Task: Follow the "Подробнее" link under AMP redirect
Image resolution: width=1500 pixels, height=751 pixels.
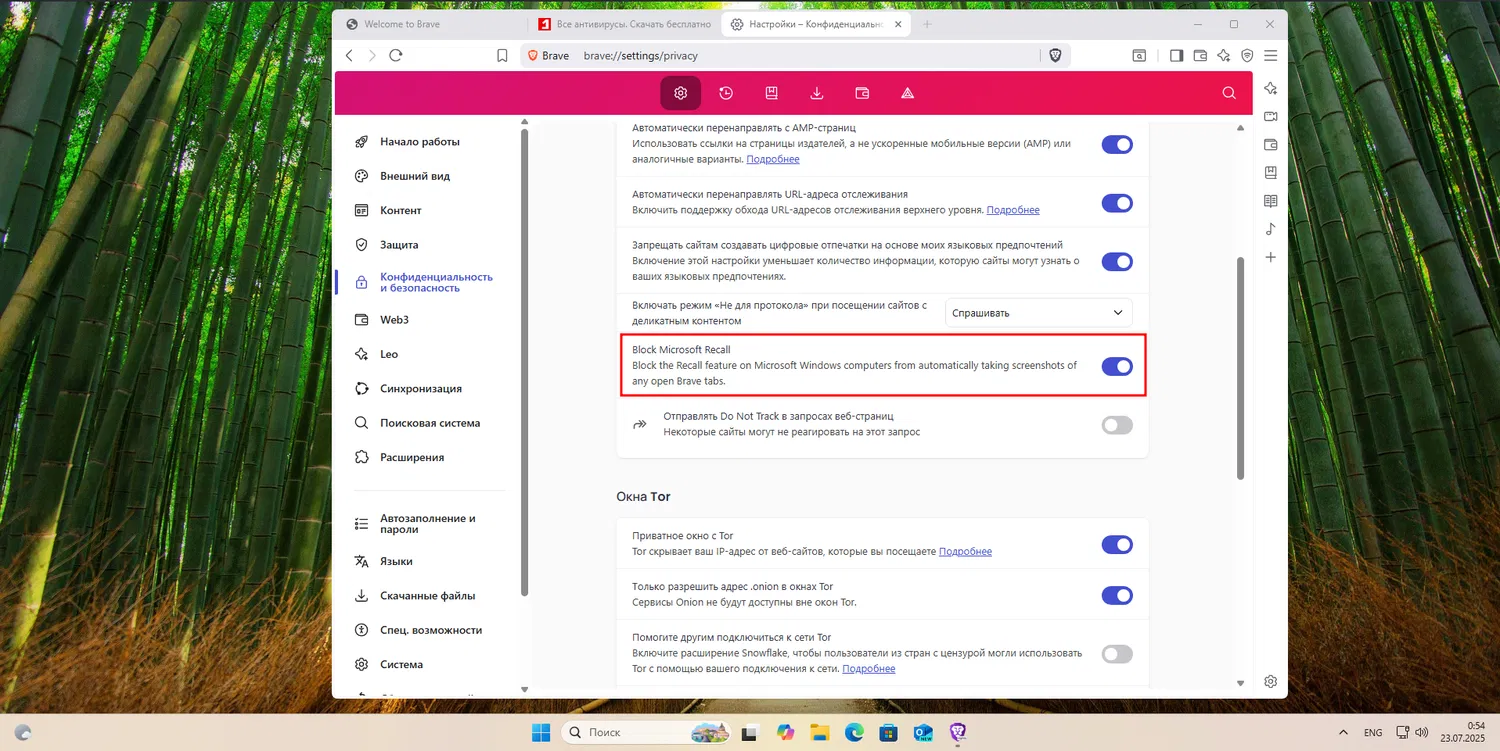Action: 773,159
